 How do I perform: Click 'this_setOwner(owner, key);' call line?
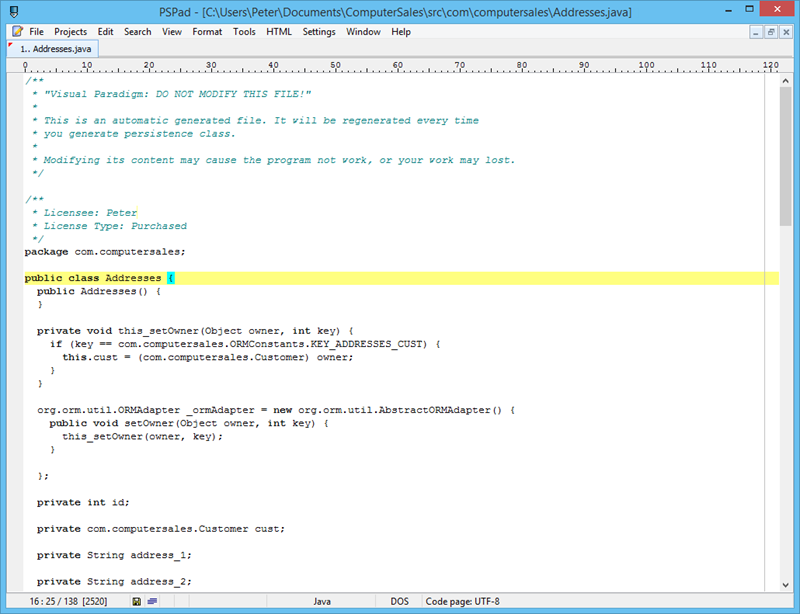point(142,436)
